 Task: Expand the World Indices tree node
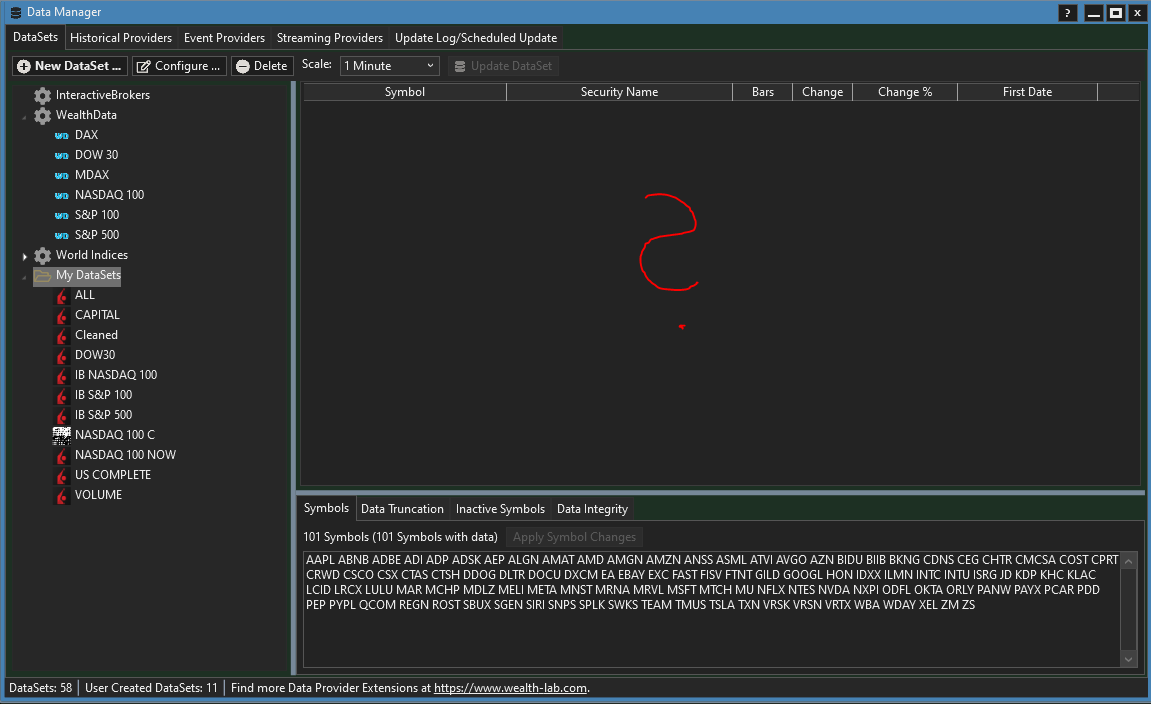coord(24,256)
